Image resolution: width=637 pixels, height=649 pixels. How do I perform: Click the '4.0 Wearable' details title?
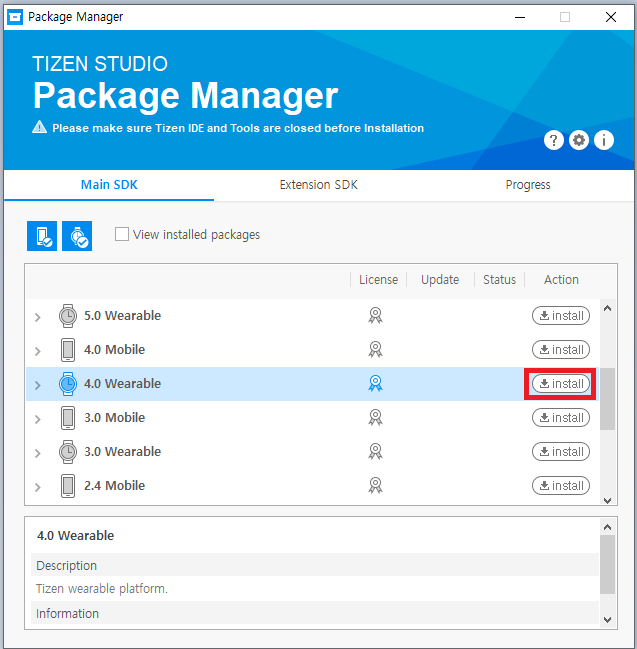tap(75, 536)
